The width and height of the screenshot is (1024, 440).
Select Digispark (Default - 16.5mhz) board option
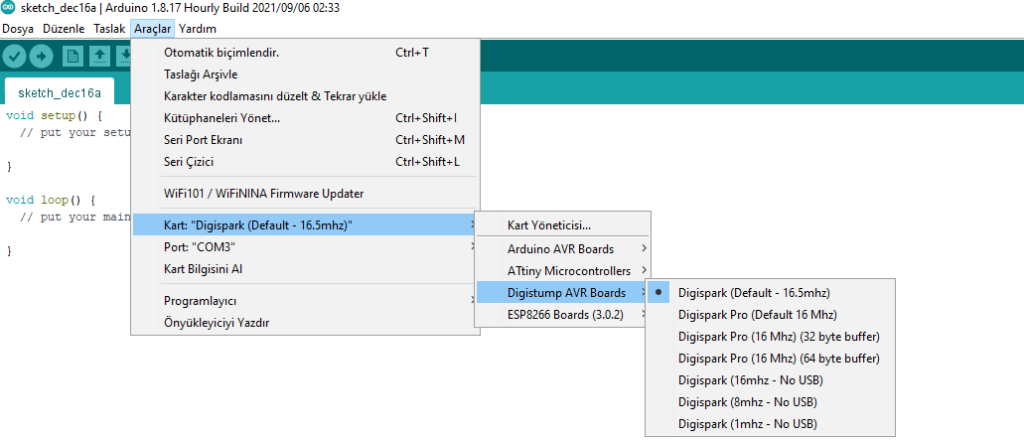pos(754,293)
